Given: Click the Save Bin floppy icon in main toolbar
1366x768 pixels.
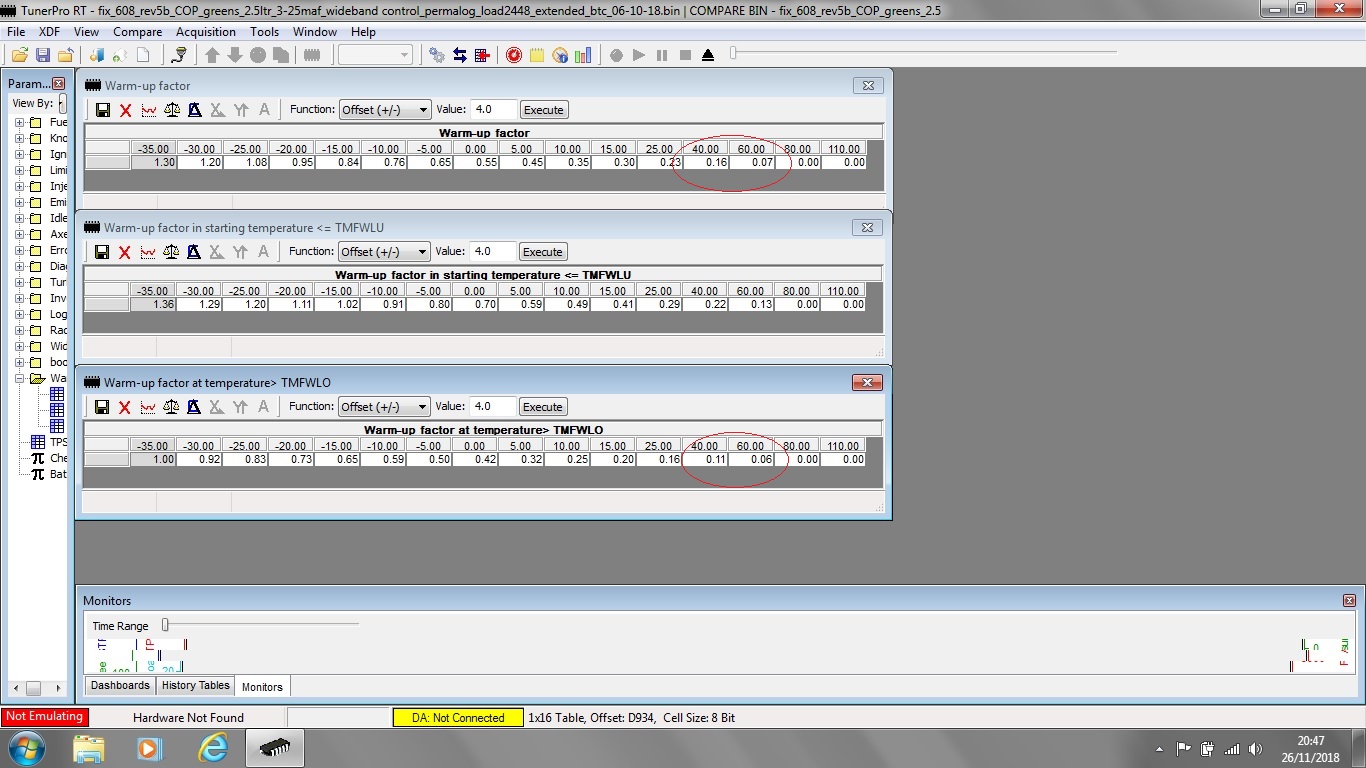Looking at the screenshot, I should point(43,55).
